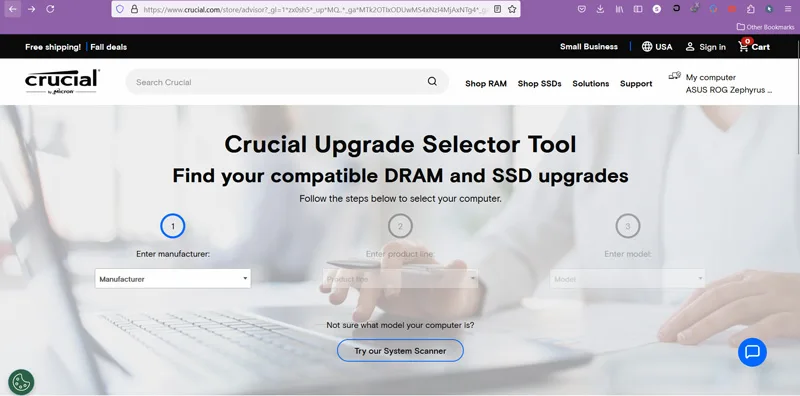Expand the Manufacturer dropdown
Viewport: 800px width, 396px height.
pyautogui.click(x=173, y=279)
